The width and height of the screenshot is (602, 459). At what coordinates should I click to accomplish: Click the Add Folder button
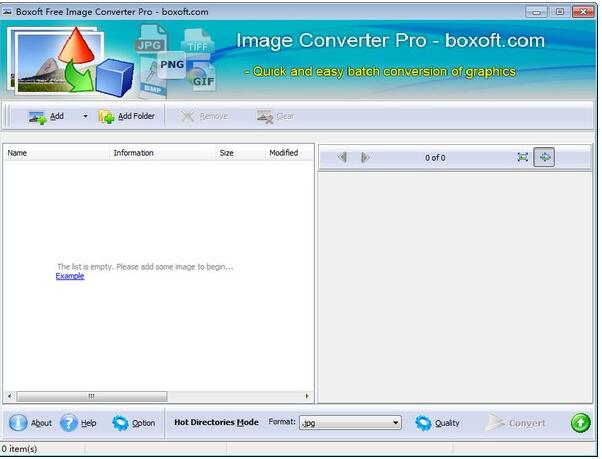(126, 116)
